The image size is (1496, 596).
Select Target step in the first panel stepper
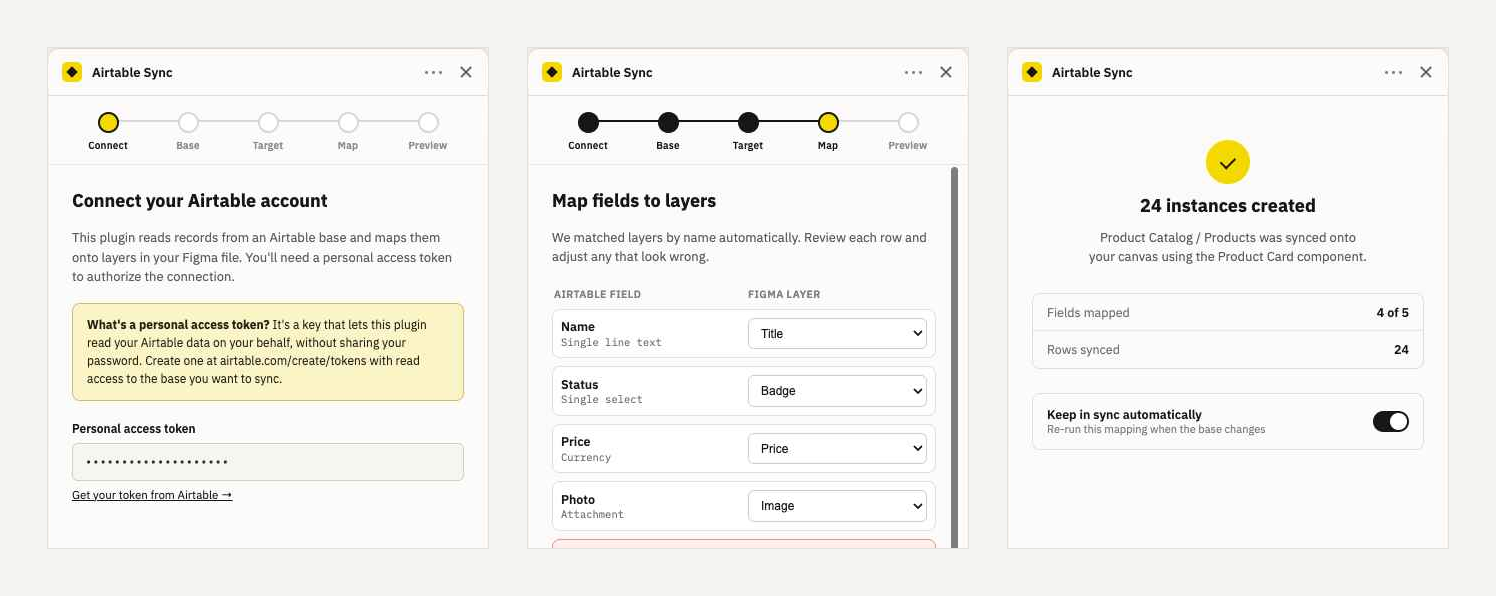tap(268, 131)
